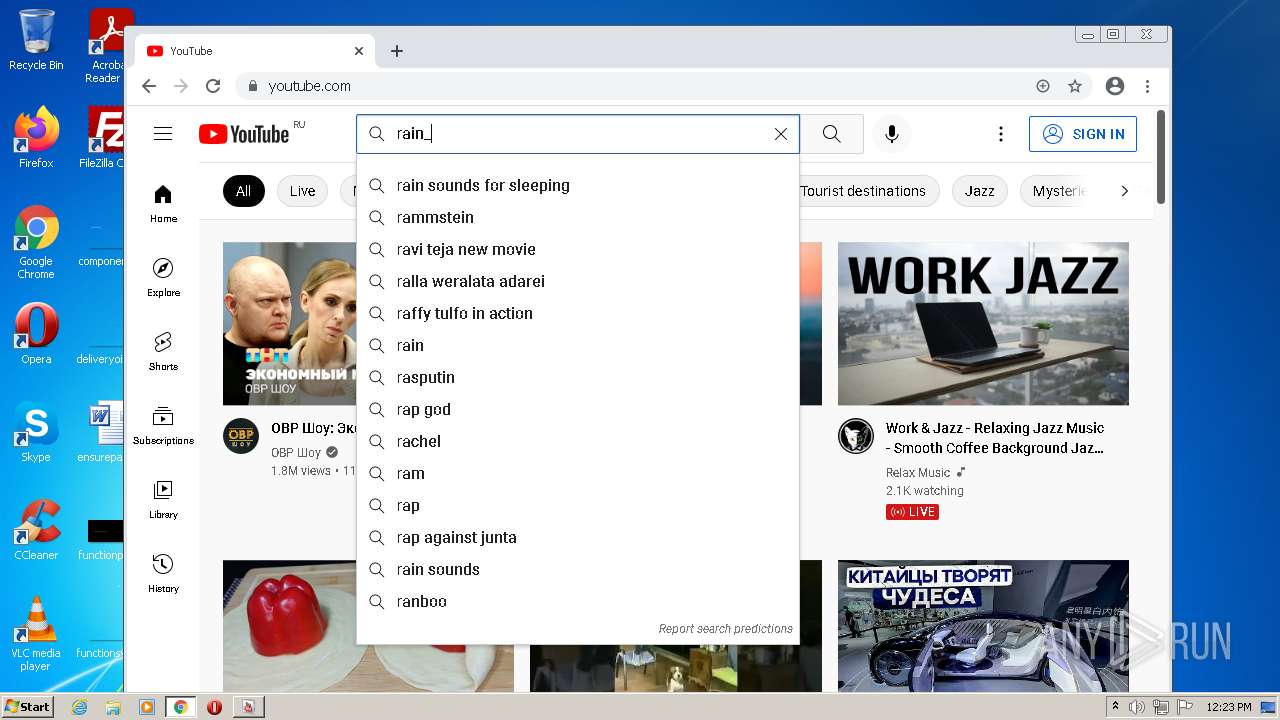1280x720 pixels.
Task: Open CCleaner desktop shortcut
Action: pos(36,530)
